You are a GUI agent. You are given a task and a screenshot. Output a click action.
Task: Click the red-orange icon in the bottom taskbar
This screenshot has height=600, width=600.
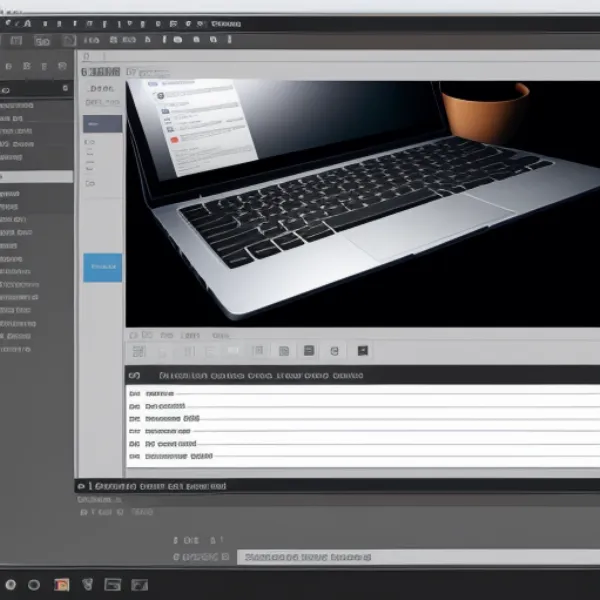click(x=61, y=584)
